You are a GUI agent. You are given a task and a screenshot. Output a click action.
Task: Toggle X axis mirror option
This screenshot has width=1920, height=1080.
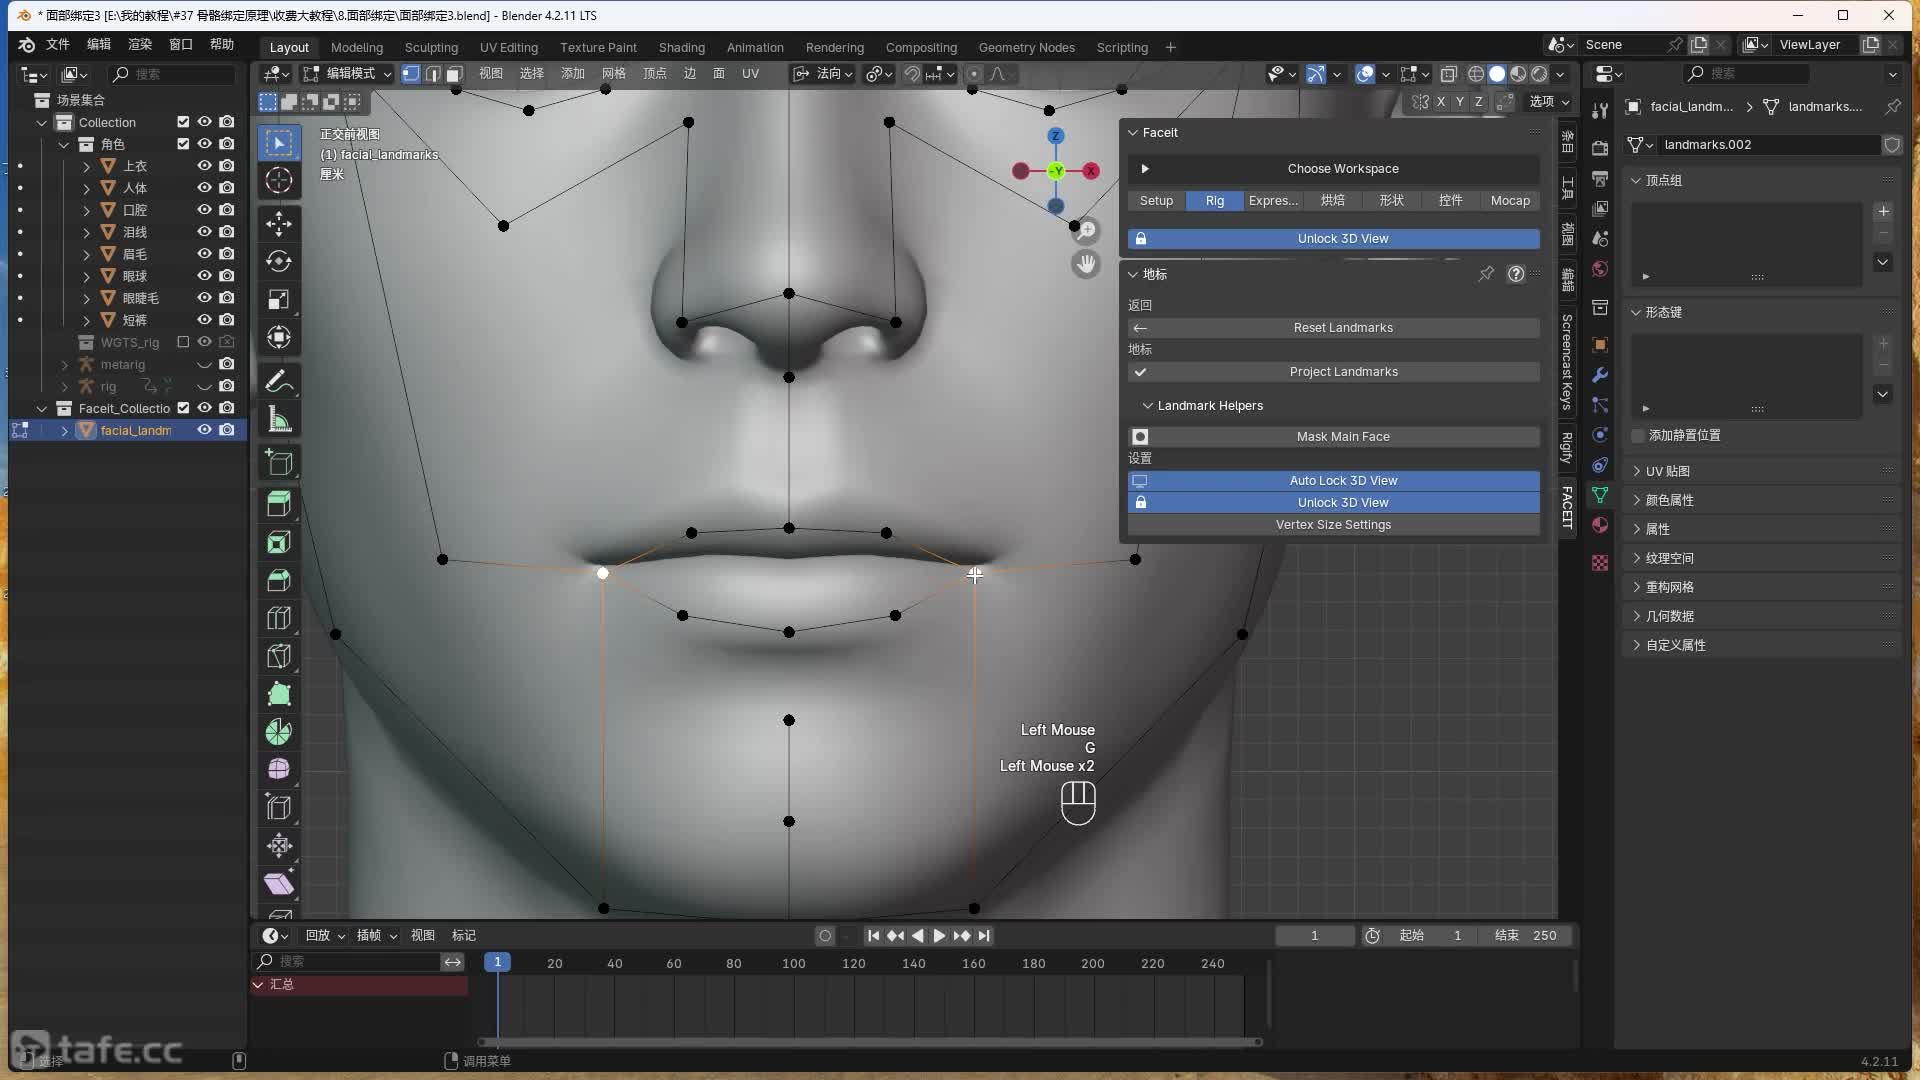(1441, 102)
